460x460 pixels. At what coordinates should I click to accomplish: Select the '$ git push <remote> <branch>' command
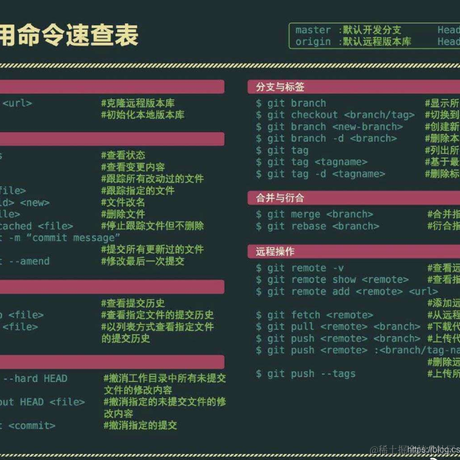(338, 338)
